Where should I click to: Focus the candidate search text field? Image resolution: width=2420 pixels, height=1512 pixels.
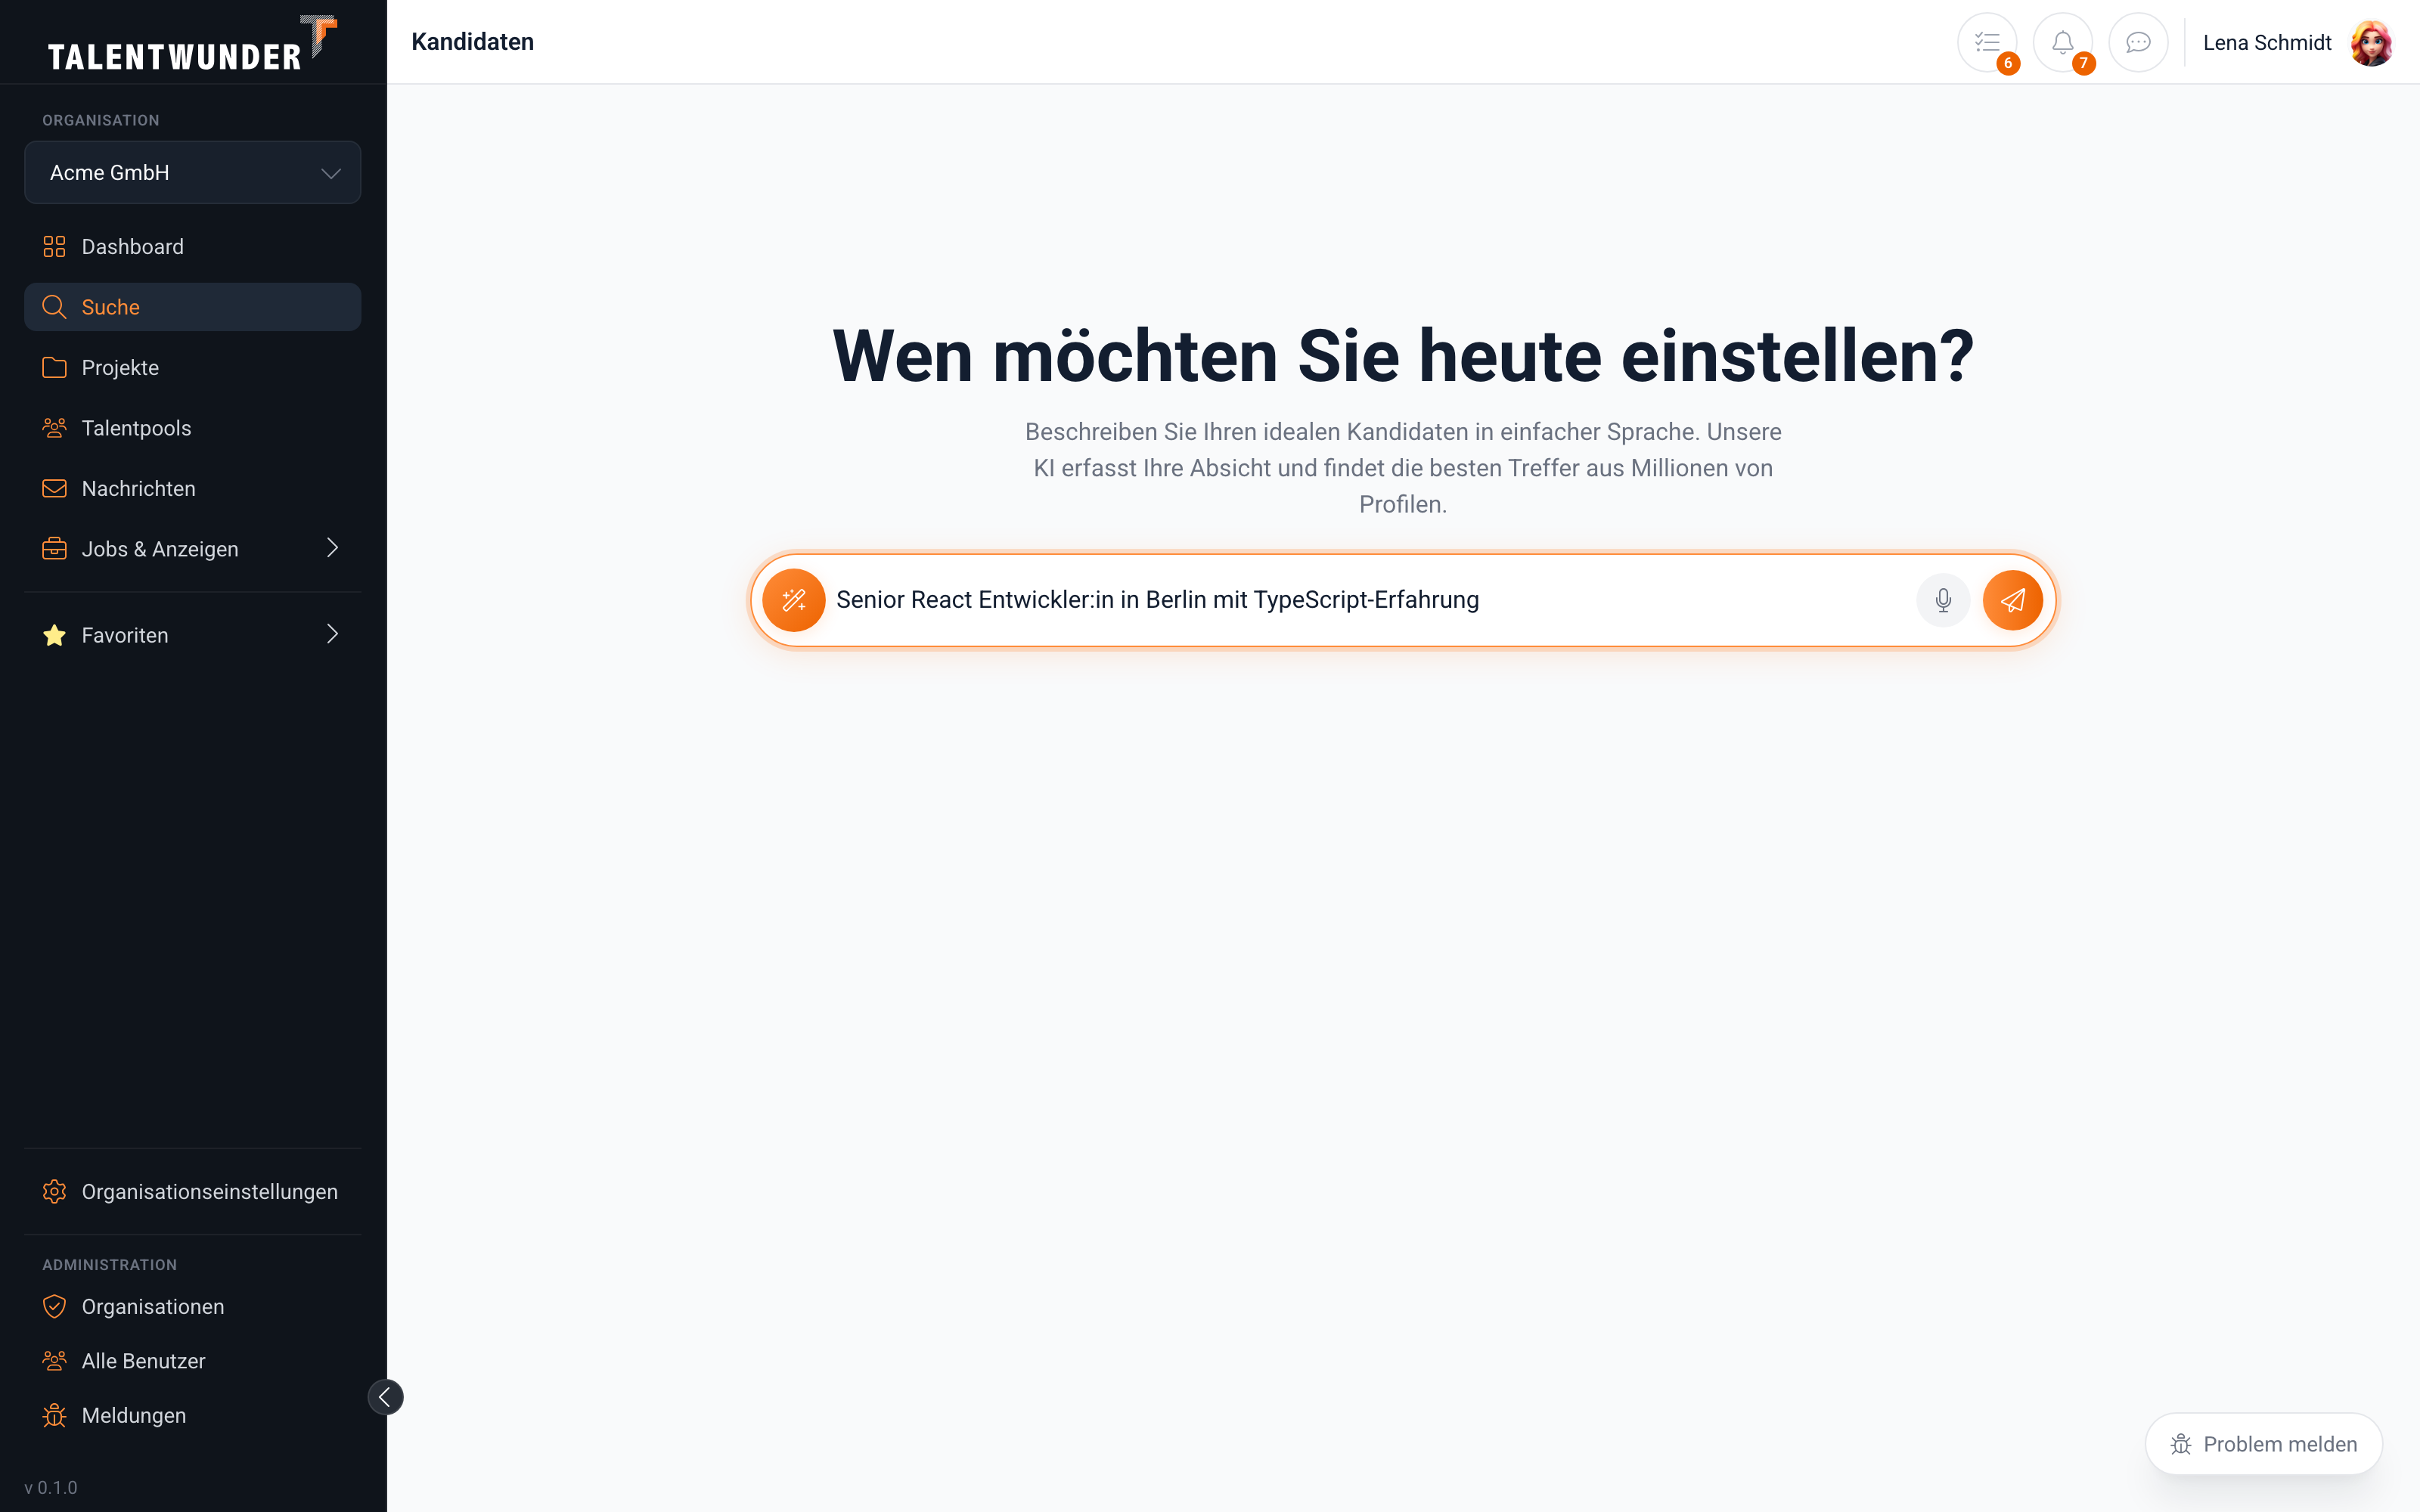(x=1368, y=600)
